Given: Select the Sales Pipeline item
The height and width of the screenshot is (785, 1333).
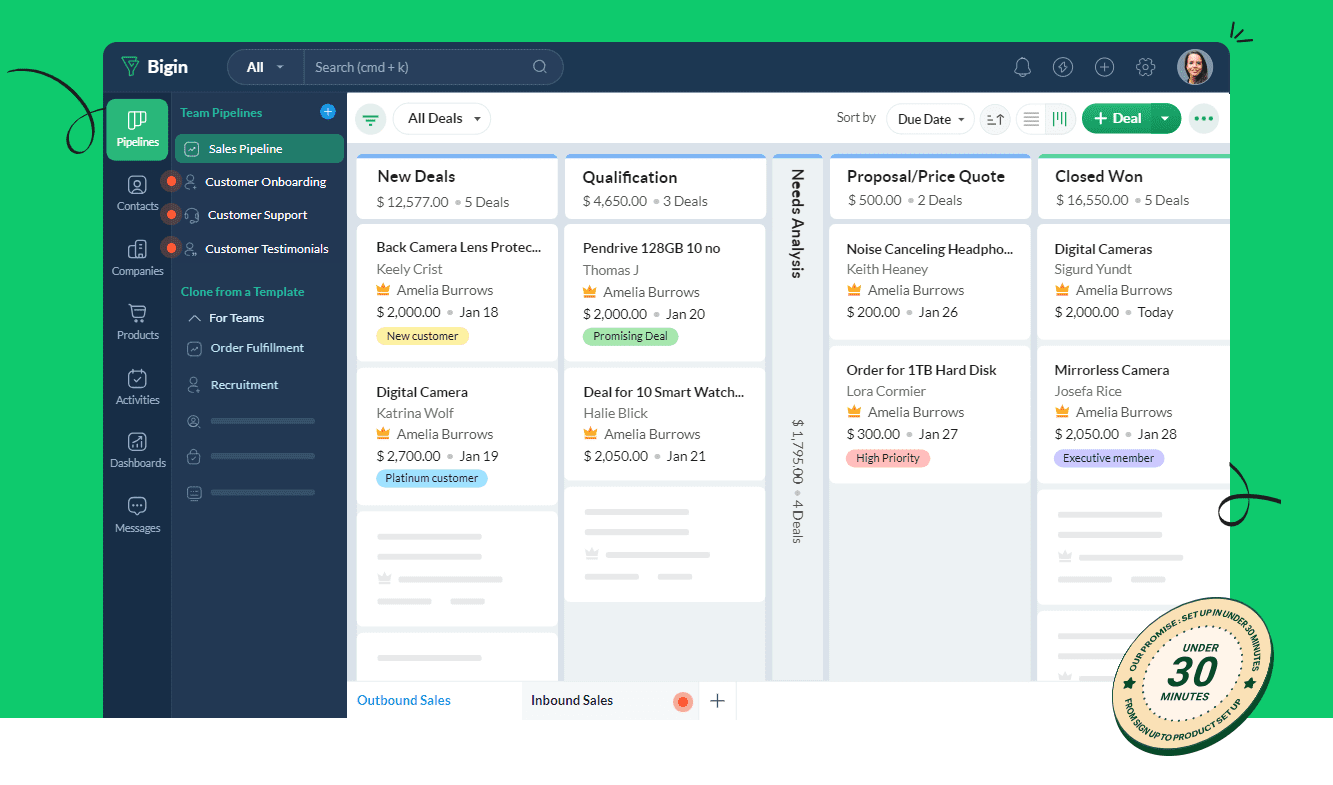Looking at the screenshot, I should tap(259, 149).
